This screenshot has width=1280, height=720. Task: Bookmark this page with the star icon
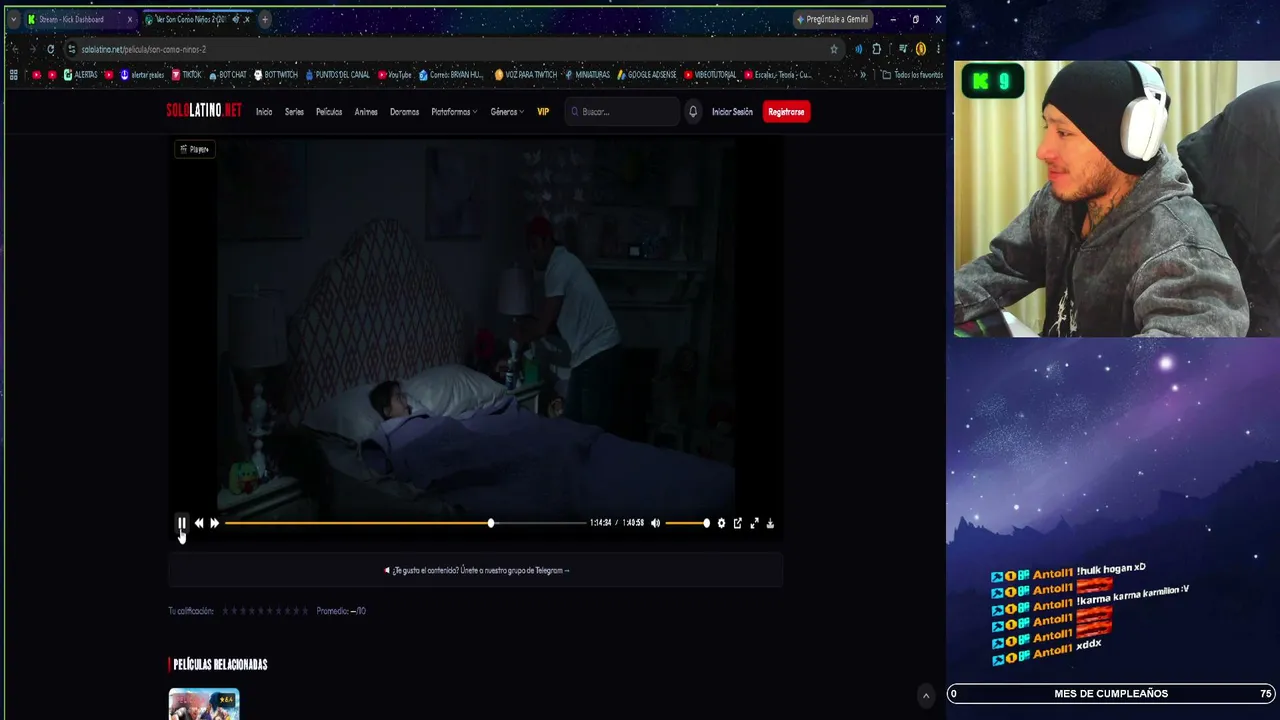(x=834, y=49)
